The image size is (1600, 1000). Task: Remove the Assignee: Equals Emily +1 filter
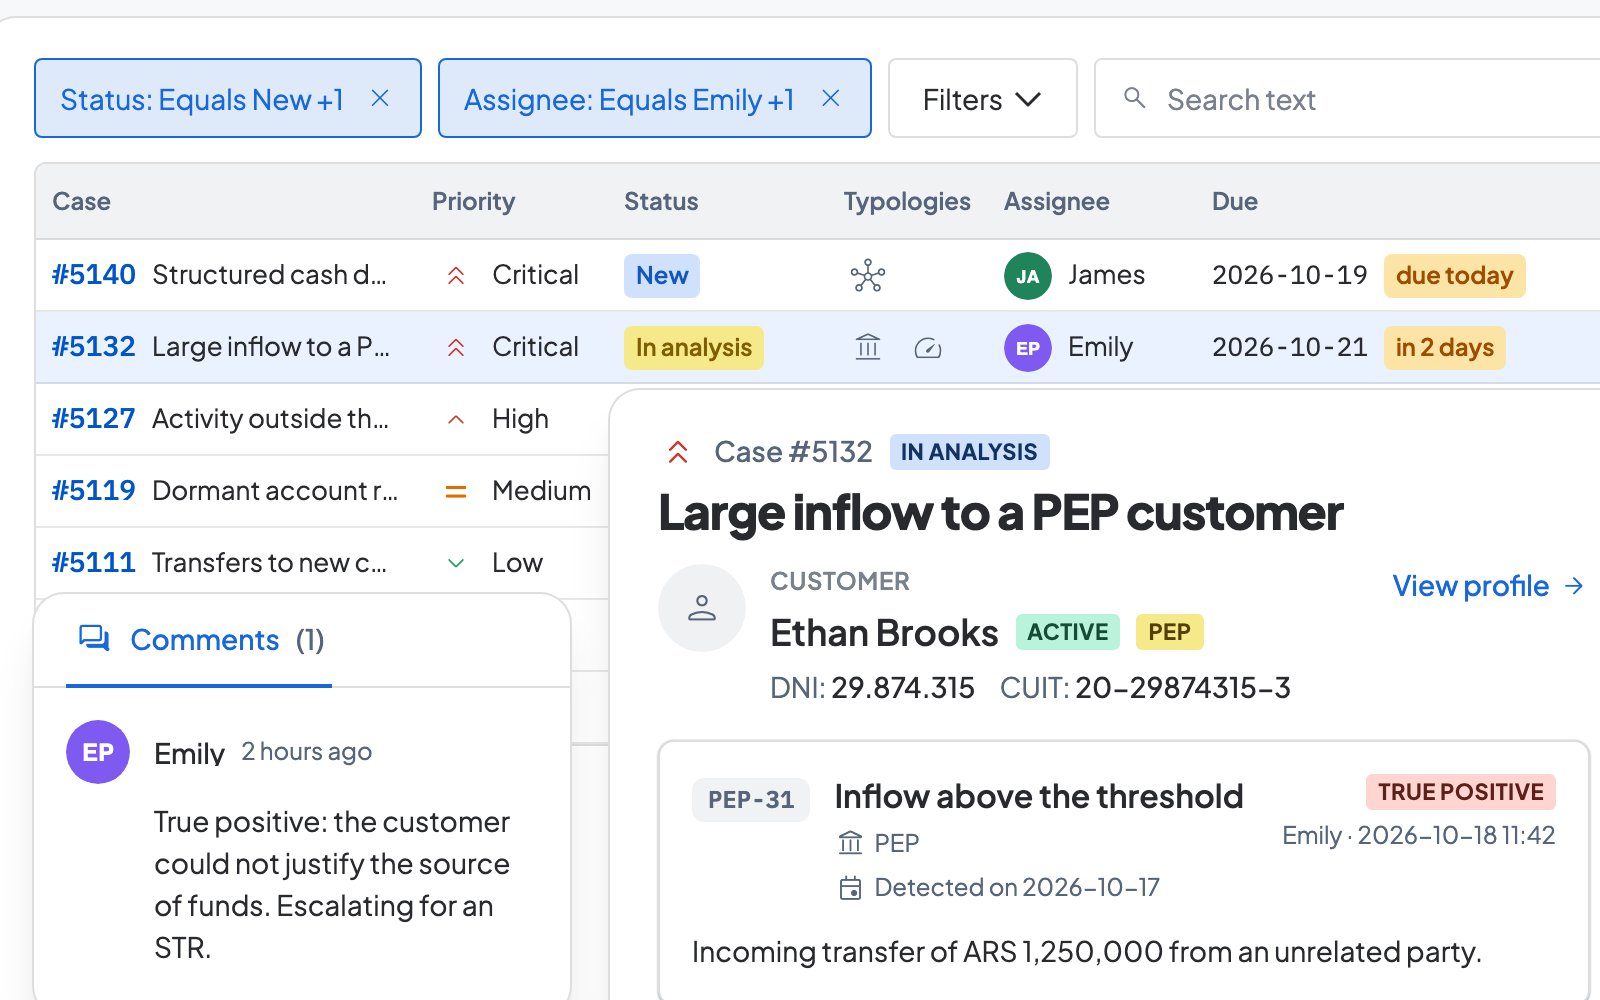pos(831,98)
